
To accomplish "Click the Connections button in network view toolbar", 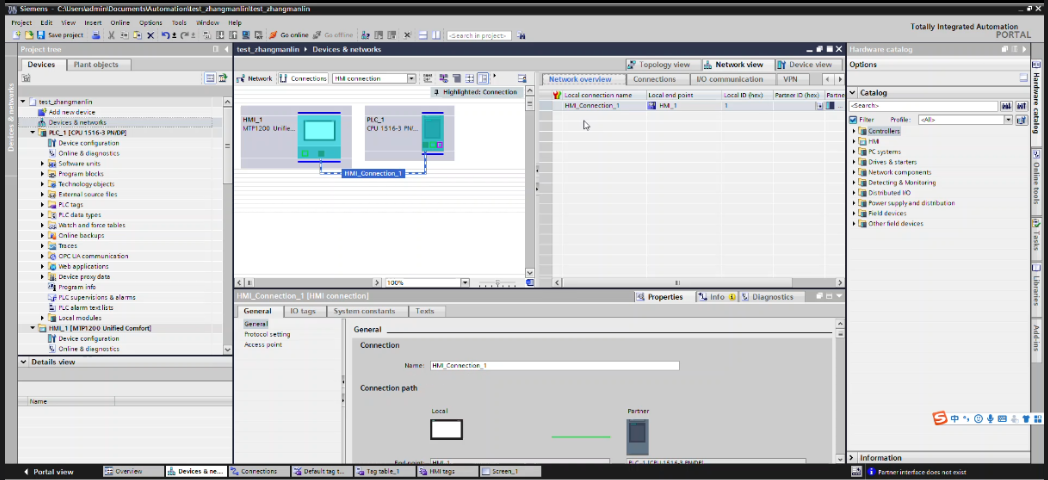I will tap(303, 78).
